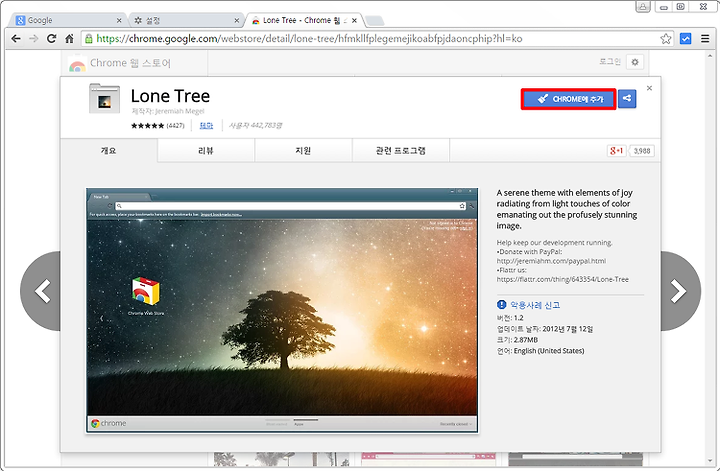
Task: Open the 관련 프로그램 tab
Action: [x=401, y=151]
